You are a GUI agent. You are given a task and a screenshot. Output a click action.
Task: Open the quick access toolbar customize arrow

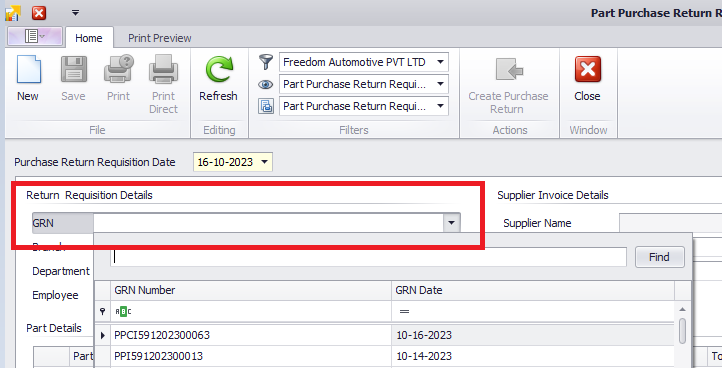(76, 13)
